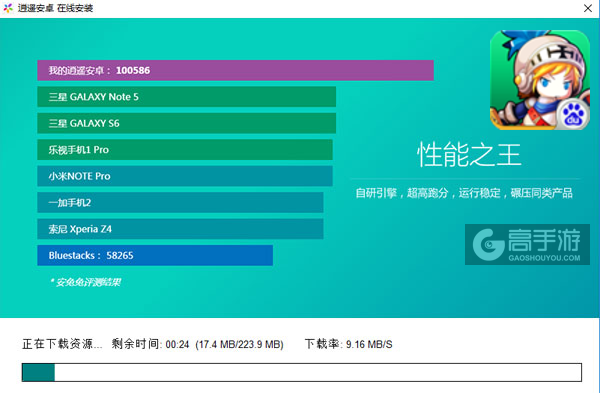
Task: Click the 自研引擎 超高跑分 description line
Action: pos(464,193)
